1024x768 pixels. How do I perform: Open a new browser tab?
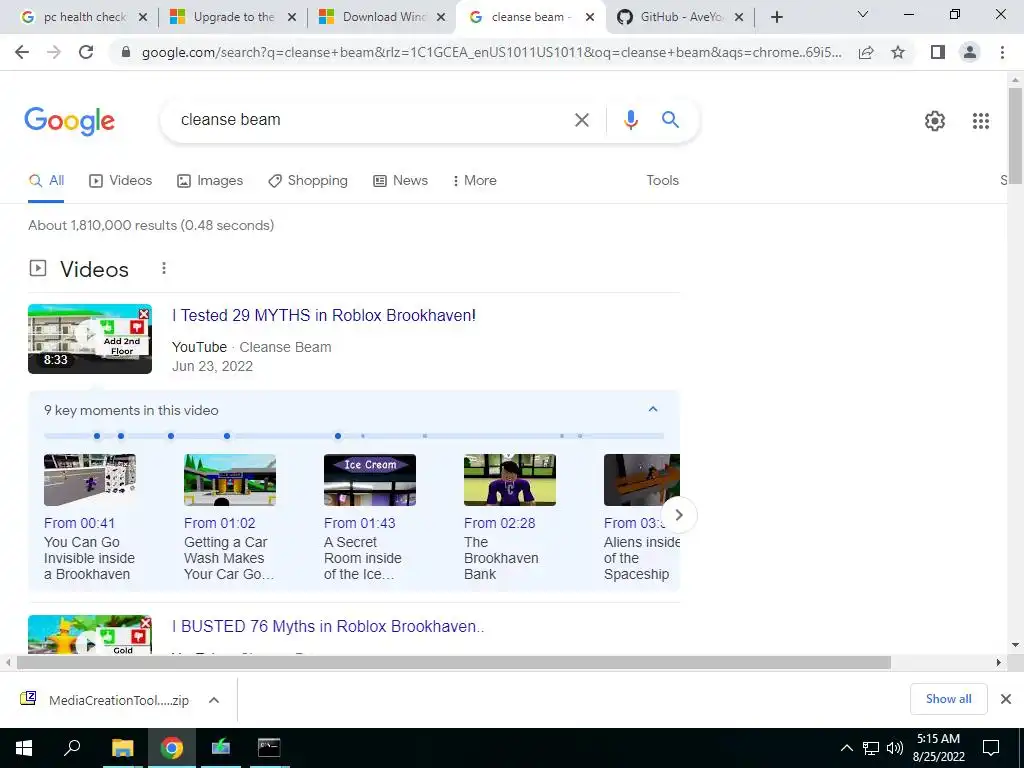pos(776,17)
